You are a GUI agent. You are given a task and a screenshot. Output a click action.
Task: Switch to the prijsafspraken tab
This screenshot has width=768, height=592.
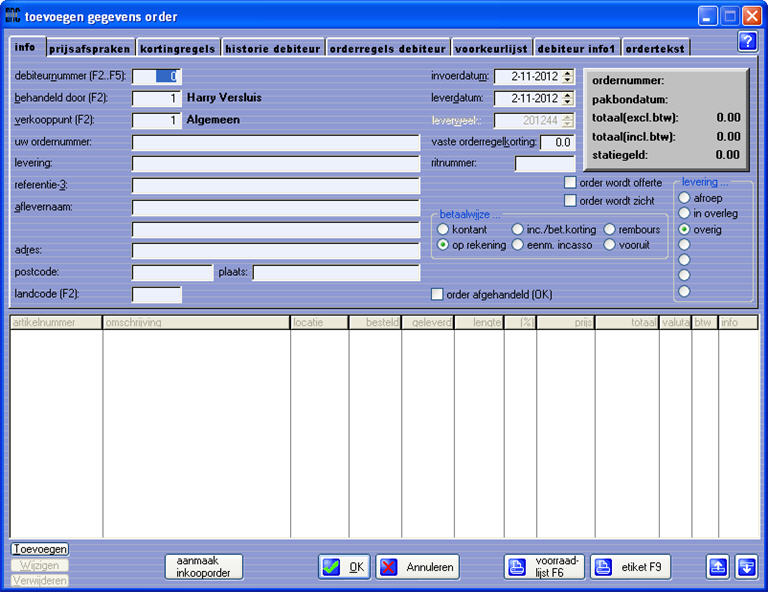pyautogui.click(x=91, y=48)
